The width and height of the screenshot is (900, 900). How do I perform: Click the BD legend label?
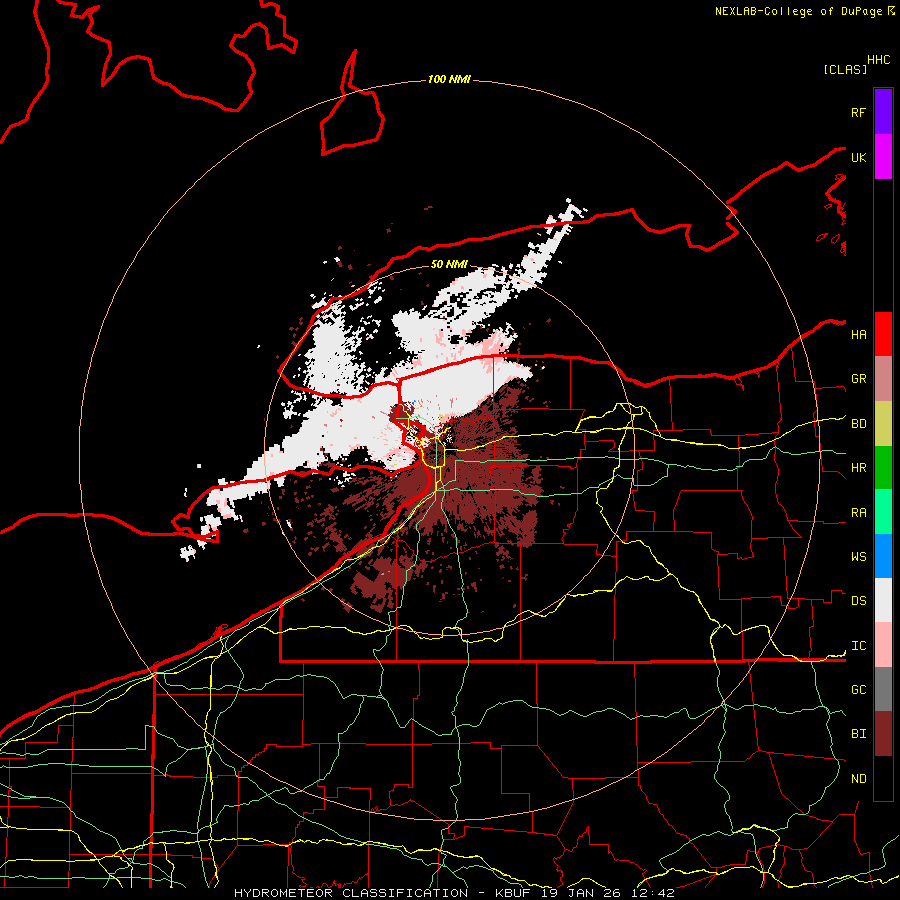pyautogui.click(x=859, y=424)
